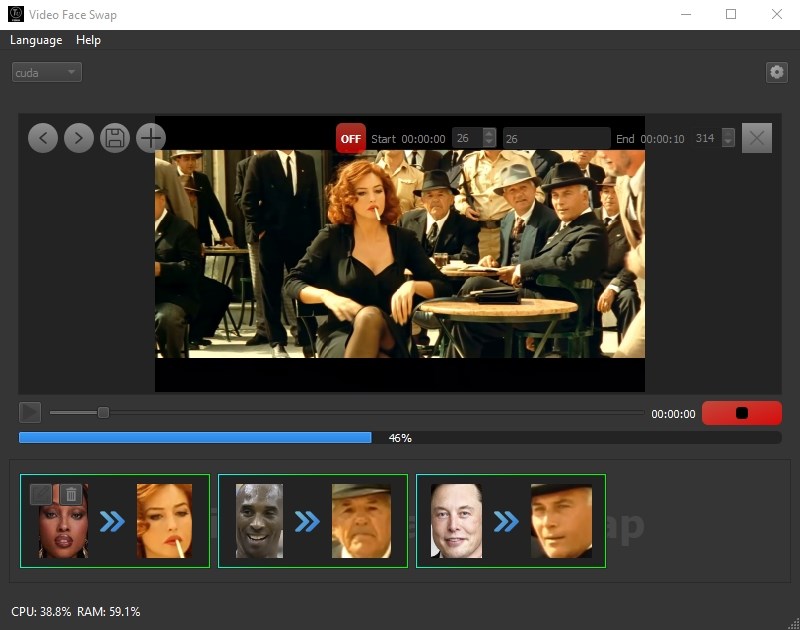Open the Help menu

point(88,40)
